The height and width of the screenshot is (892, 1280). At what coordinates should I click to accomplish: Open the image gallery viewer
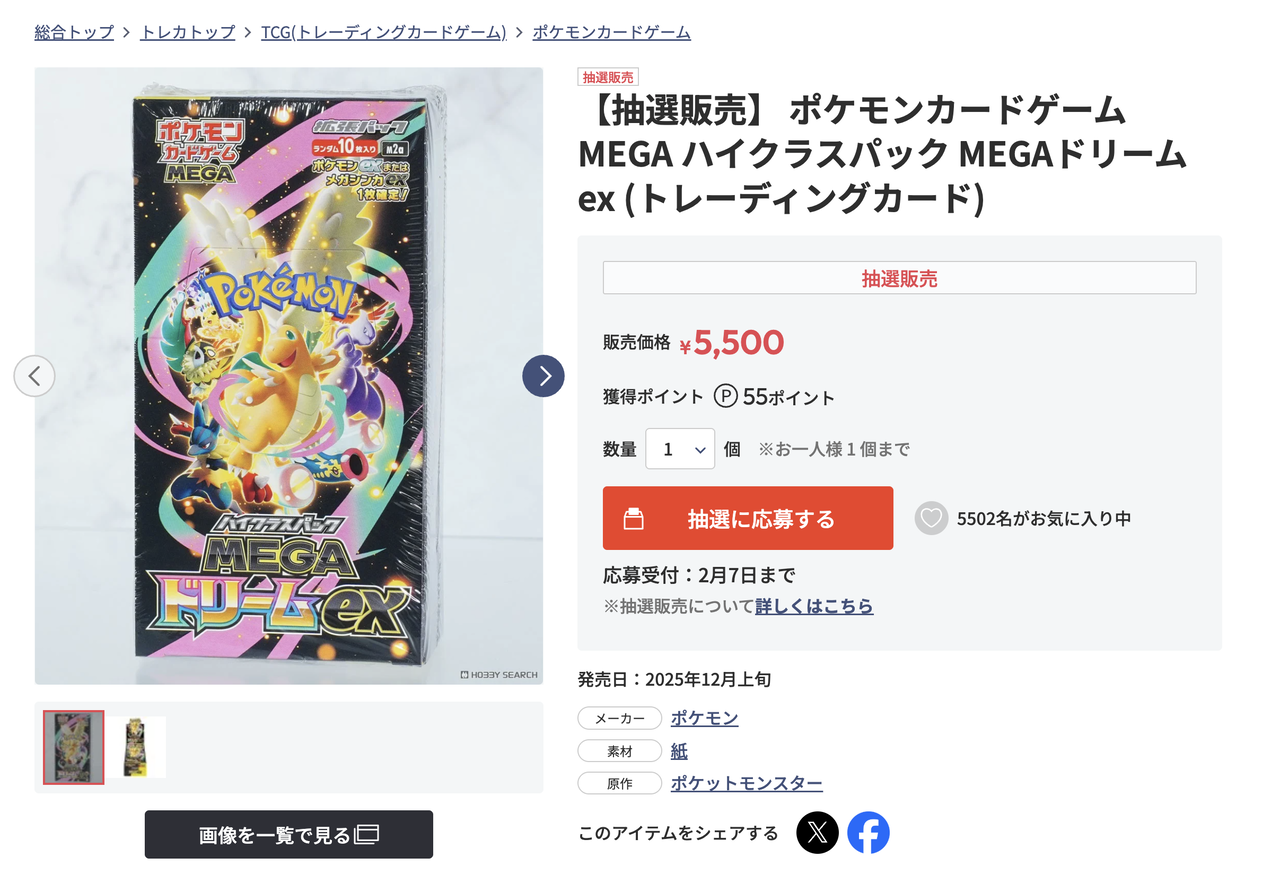click(x=288, y=834)
